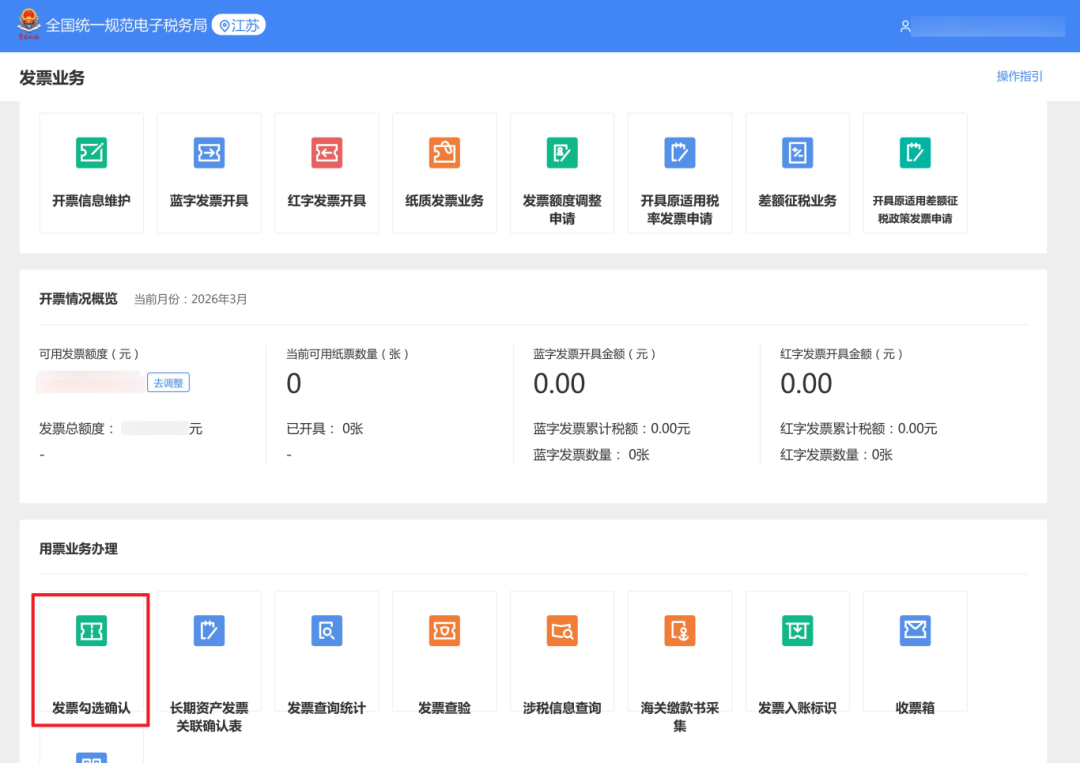Open 发票查验 orange icon
The image size is (1080, 763).
(x=444, y=631)
